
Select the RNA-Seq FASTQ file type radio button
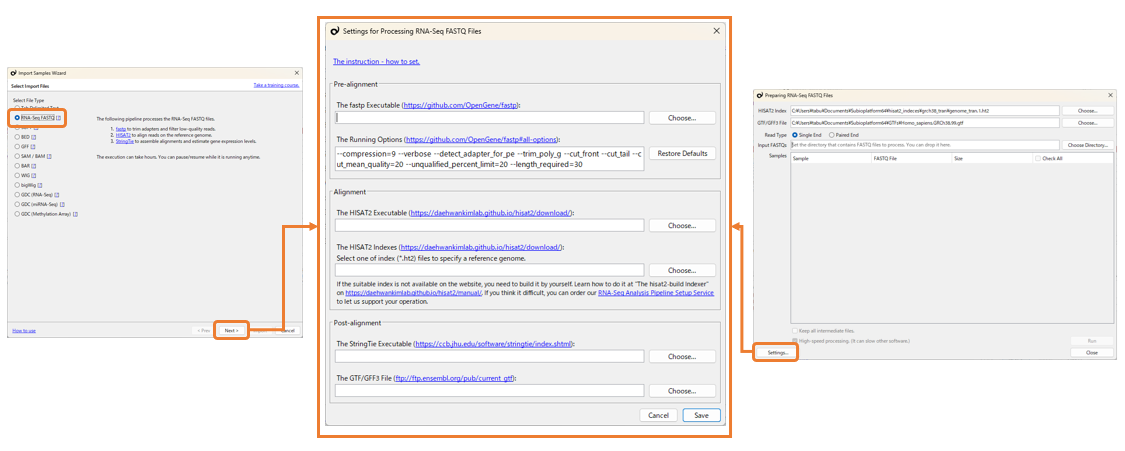[x=17, y=117]
